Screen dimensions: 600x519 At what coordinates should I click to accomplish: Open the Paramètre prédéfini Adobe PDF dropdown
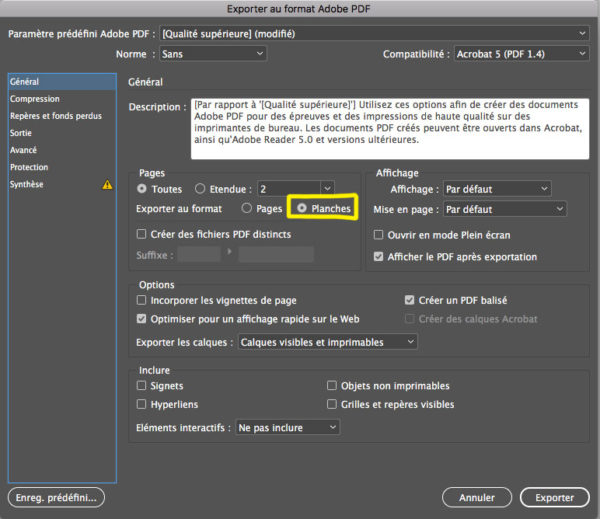tap(371, 33)
